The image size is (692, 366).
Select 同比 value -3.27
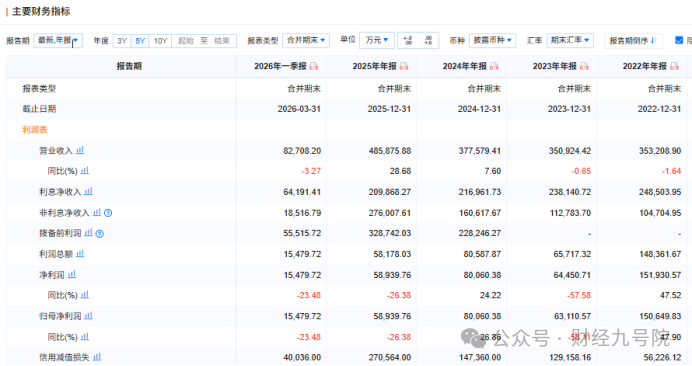[x=311, y=171]
